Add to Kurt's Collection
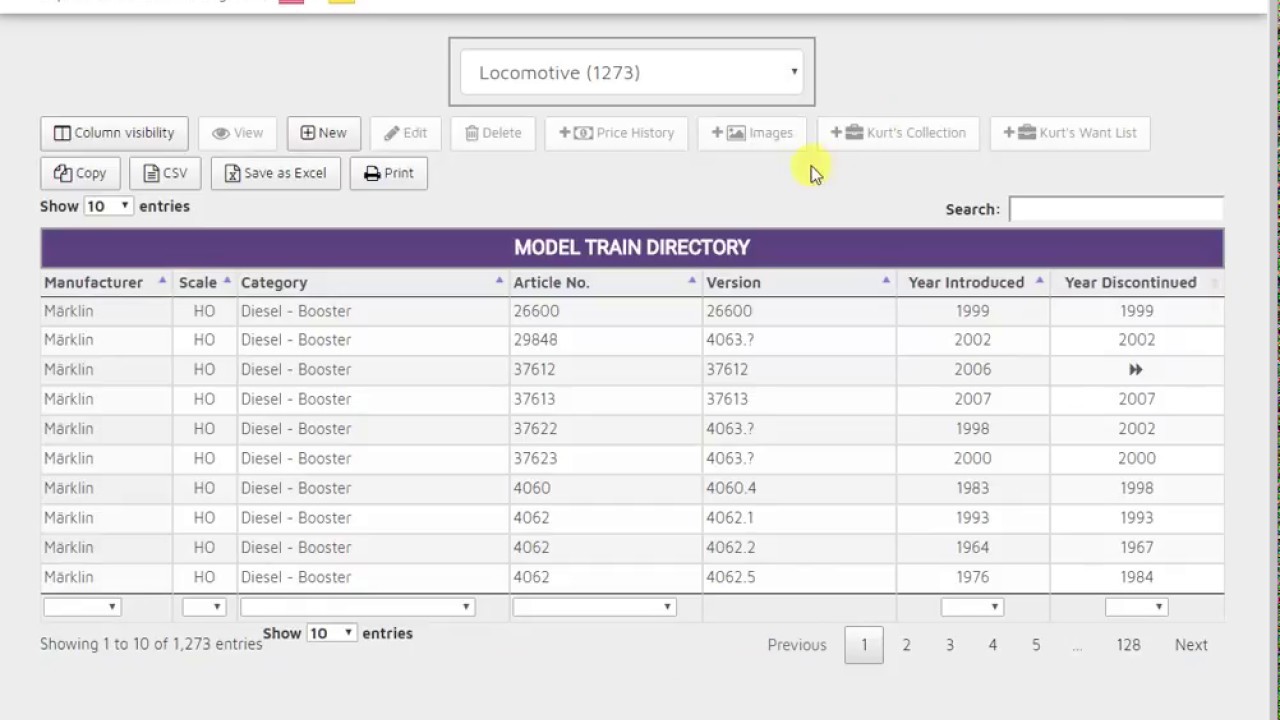 point(898,133)
